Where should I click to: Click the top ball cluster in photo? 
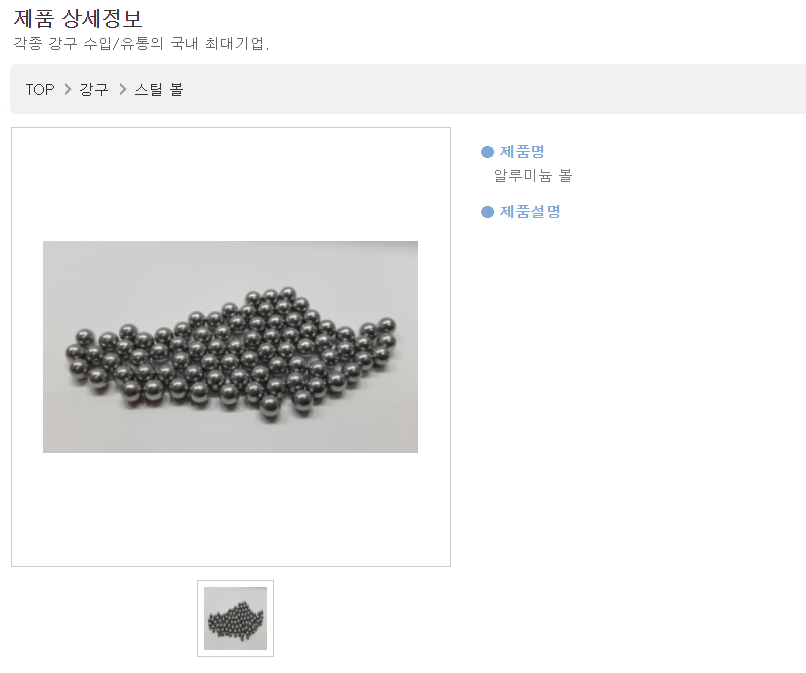pyautogui.click(x=271, y=297)
